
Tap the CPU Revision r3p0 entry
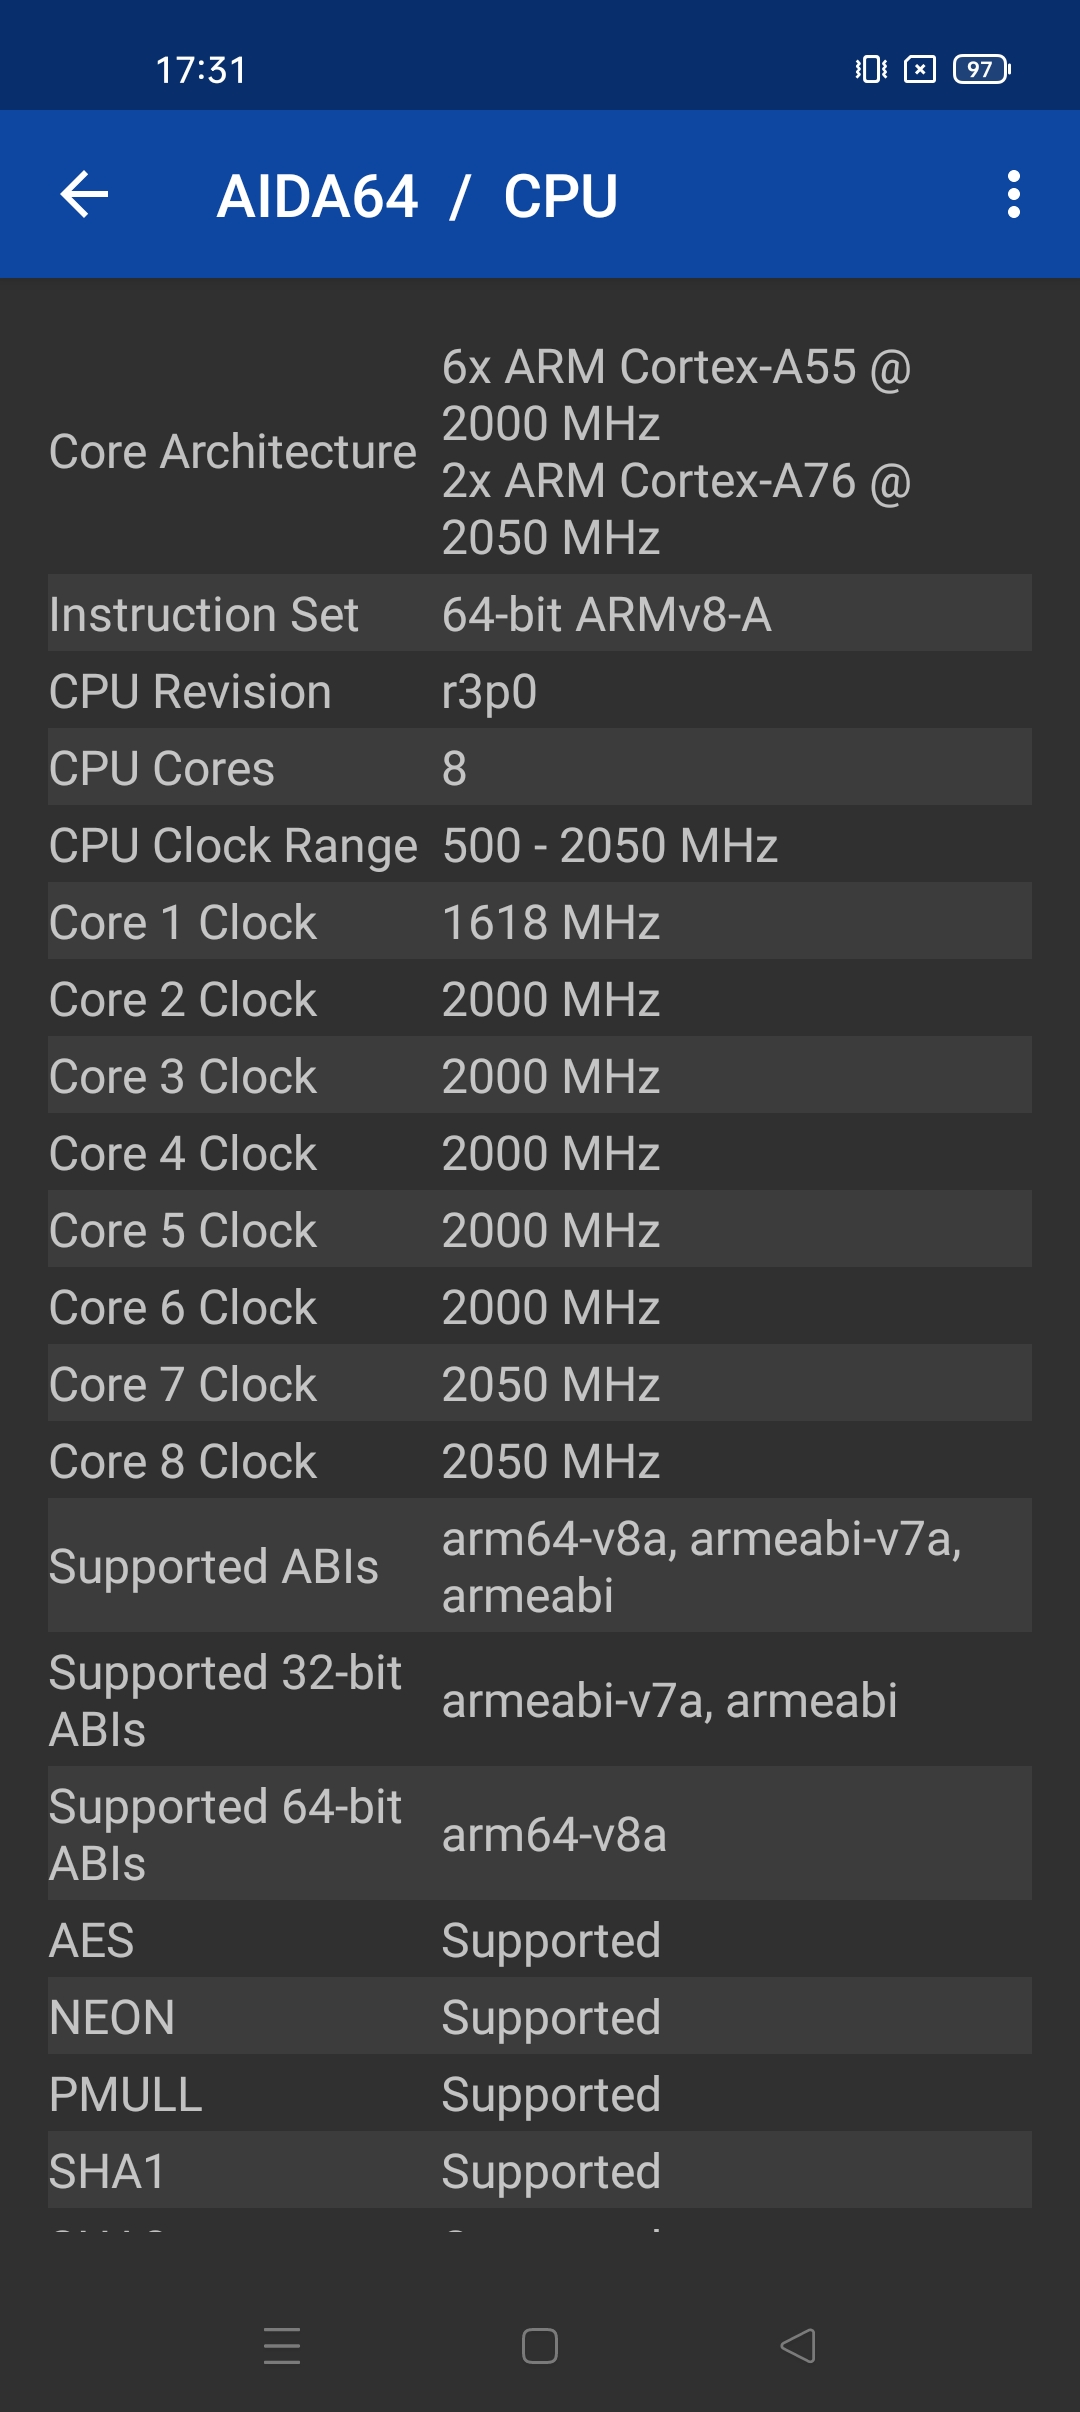(540, 690)
